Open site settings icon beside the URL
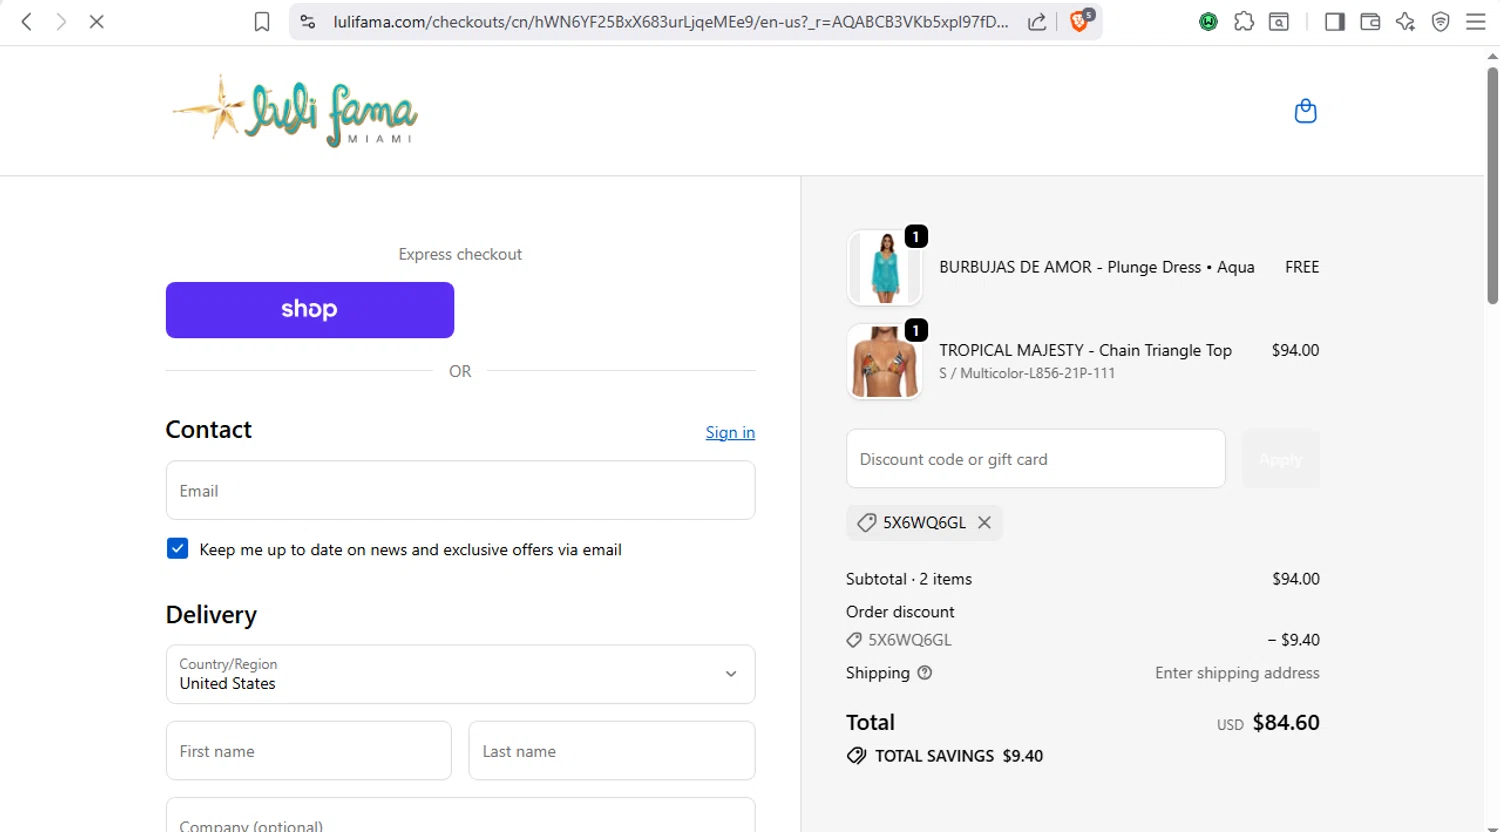The height and width of the screenshot is (832, 1500). point(308,22)
